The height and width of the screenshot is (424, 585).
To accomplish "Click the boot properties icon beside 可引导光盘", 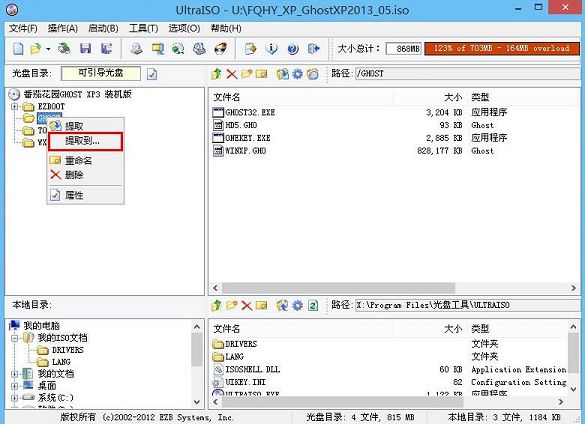I will 152,74.
